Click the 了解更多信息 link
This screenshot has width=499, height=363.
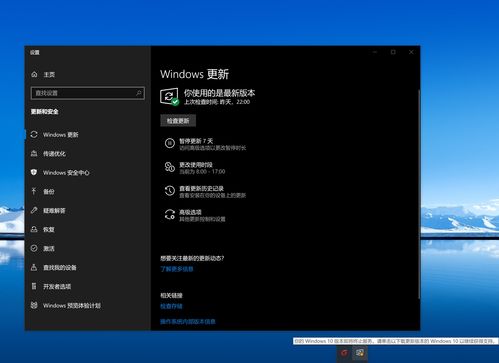tap(177, 269)
